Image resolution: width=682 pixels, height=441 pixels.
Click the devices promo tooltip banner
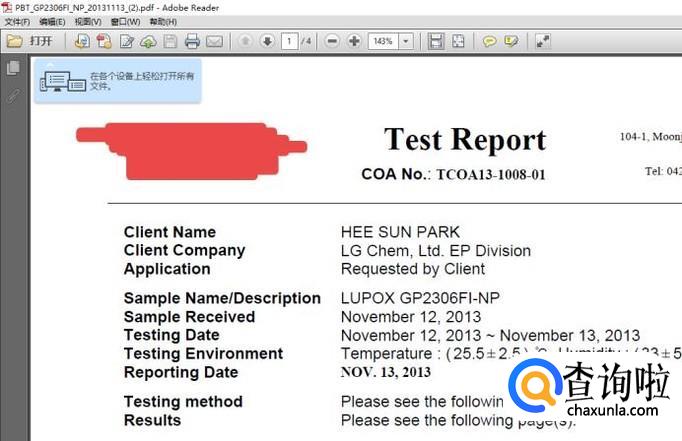point(118,81)
